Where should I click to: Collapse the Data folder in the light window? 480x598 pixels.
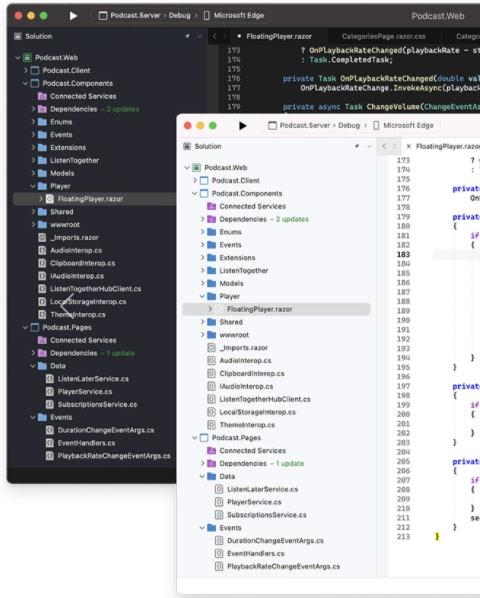[x=202, y=476]
